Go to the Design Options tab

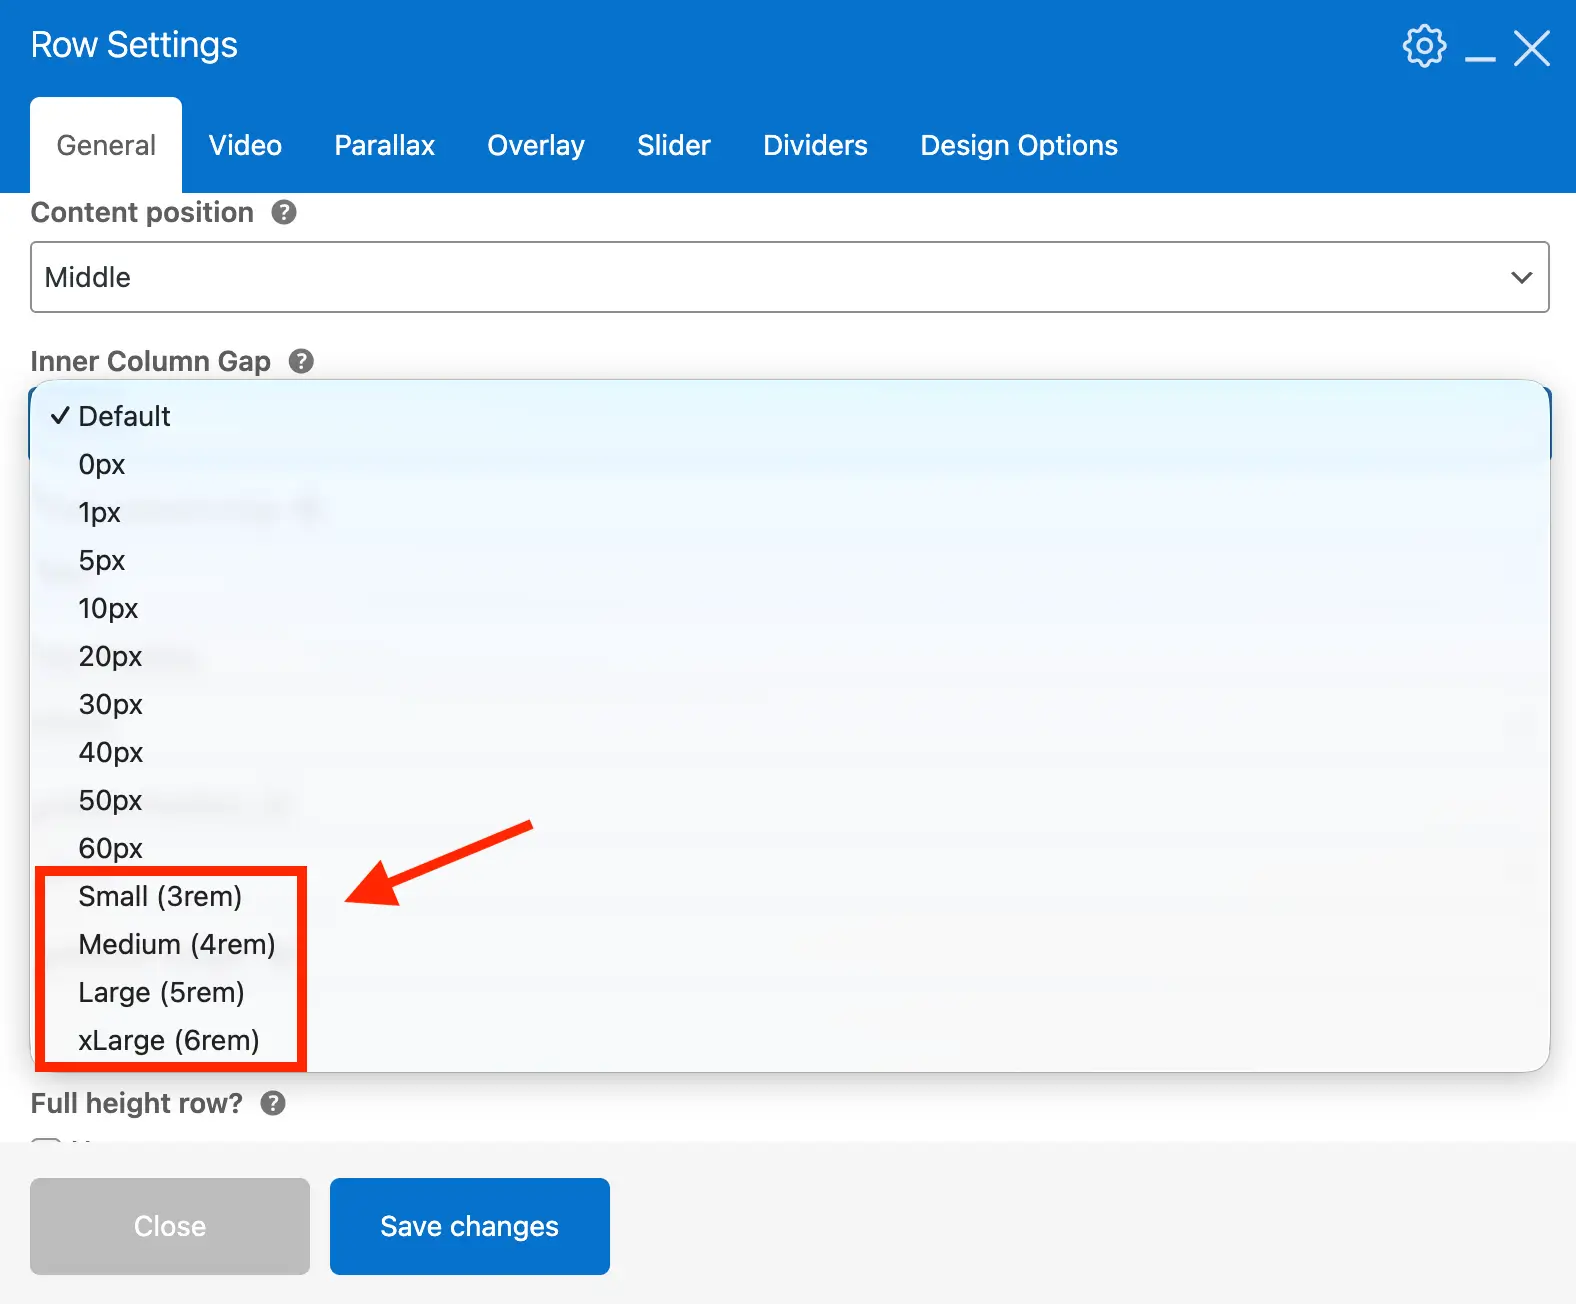point(1018,146)
